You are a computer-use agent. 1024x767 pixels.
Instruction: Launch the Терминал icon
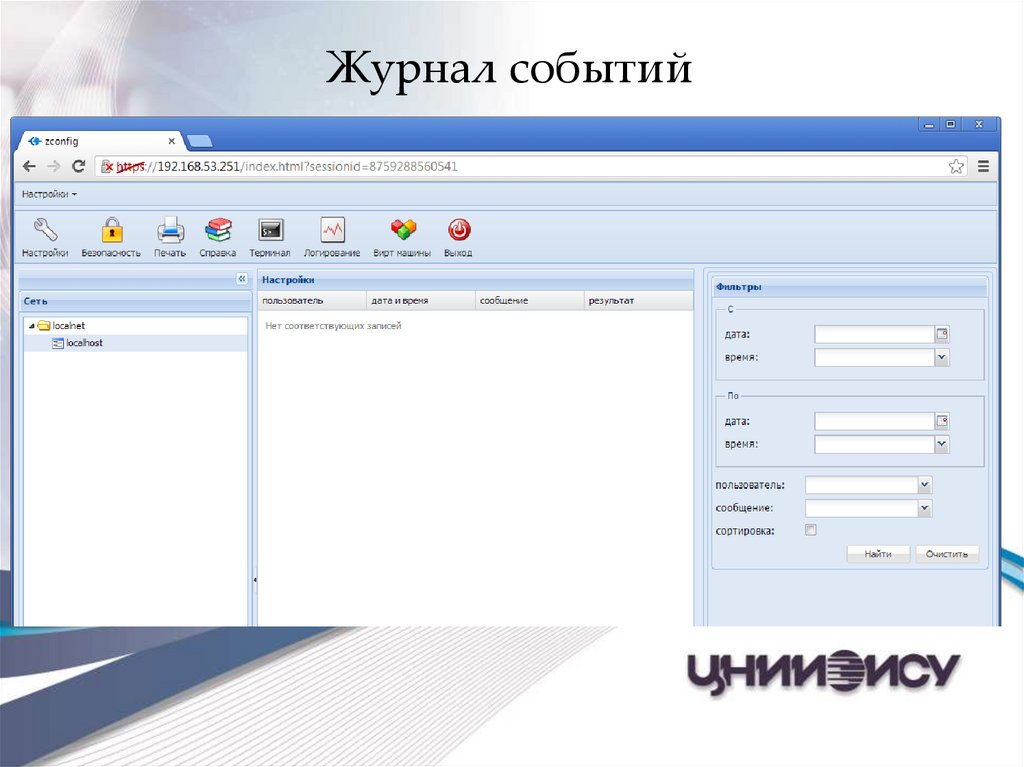pos(270,230)
